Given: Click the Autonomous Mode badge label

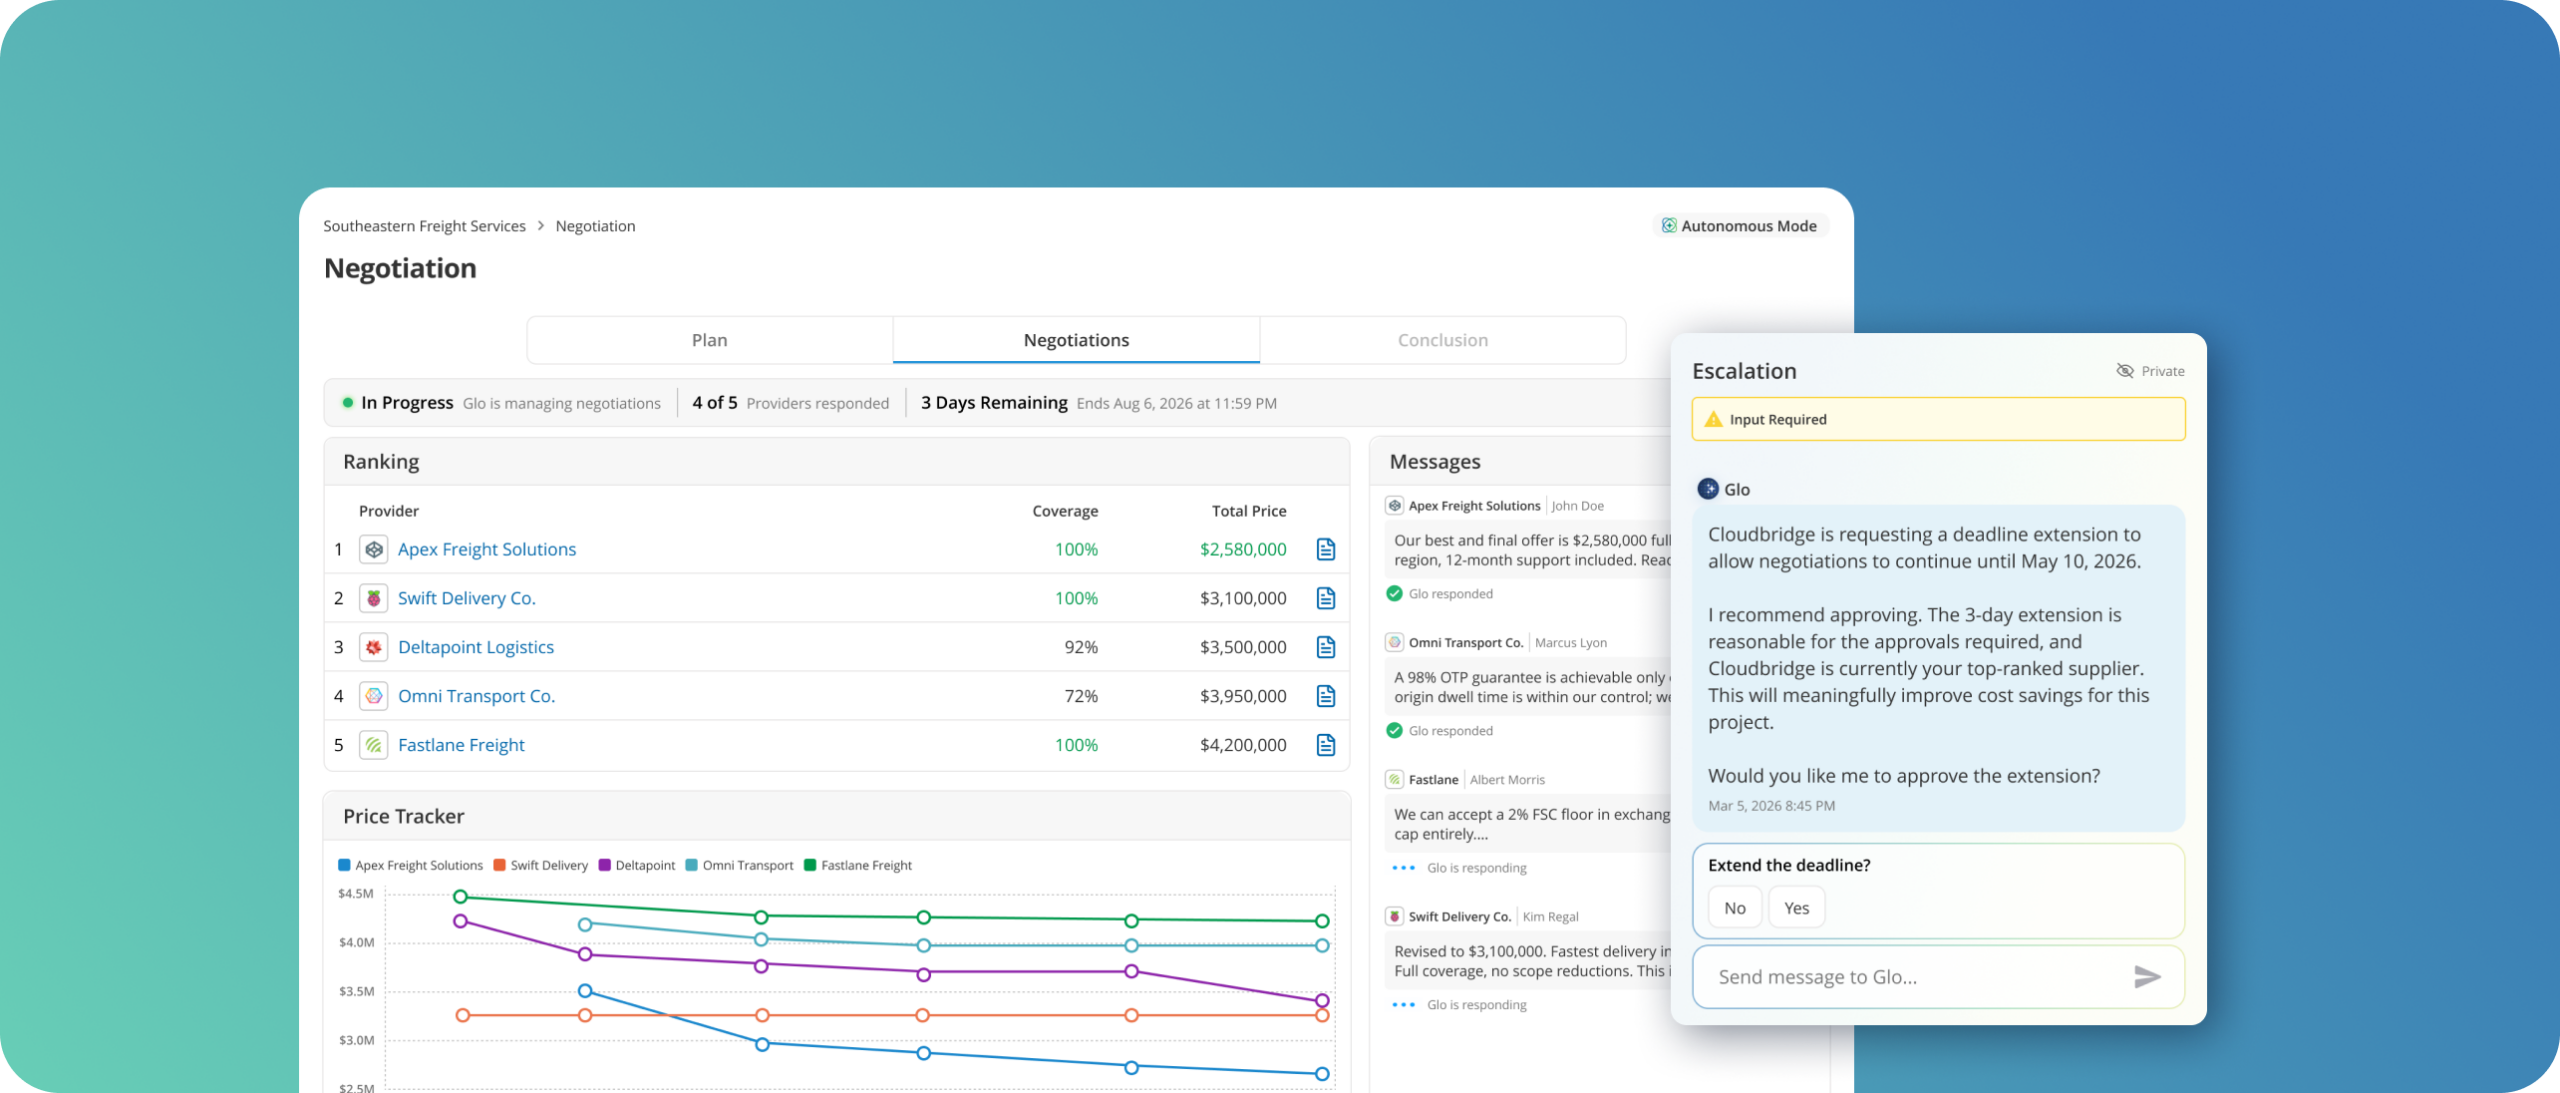Looking at the screenshot, I should 1749,226.
